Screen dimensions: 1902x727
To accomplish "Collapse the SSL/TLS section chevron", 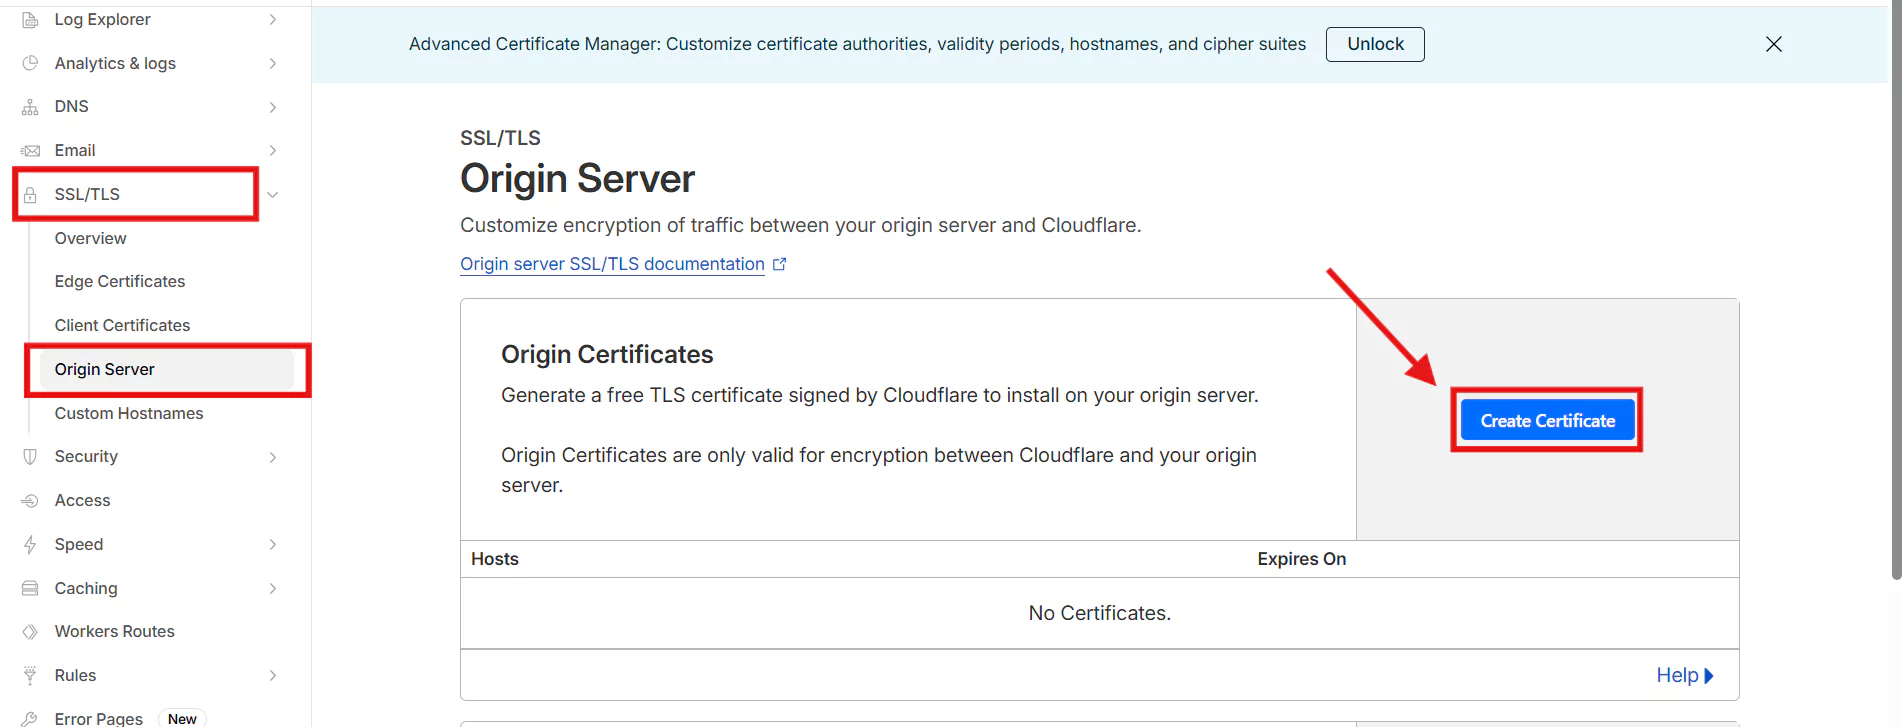I will 272,195.
